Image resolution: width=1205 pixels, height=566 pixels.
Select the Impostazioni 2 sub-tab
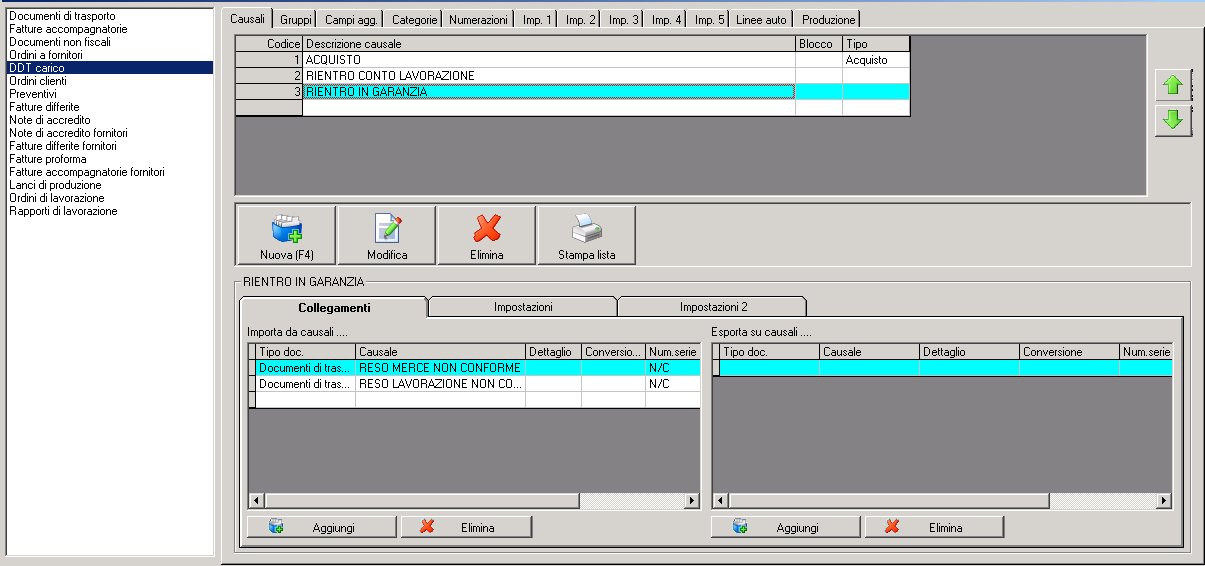point(713,307)
